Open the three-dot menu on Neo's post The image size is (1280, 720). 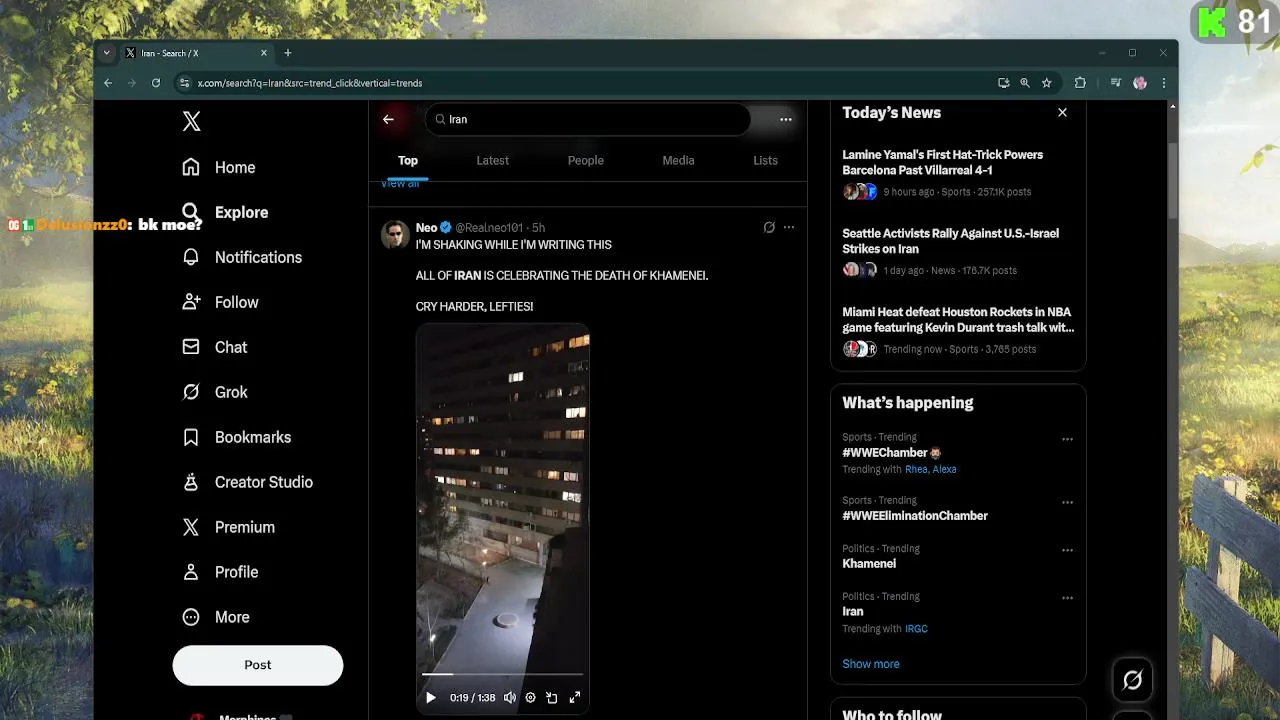pos(789,227)
